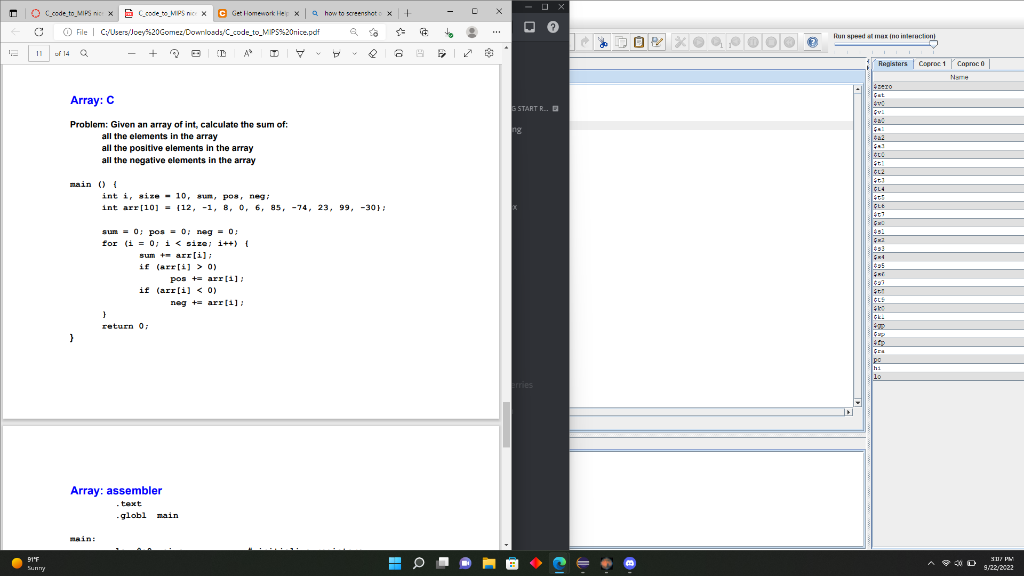The width and height of the screenshot is (1024, 576).
Task: Rotate the PDF page
Action: pyautogui.click(x=175, y=54)
